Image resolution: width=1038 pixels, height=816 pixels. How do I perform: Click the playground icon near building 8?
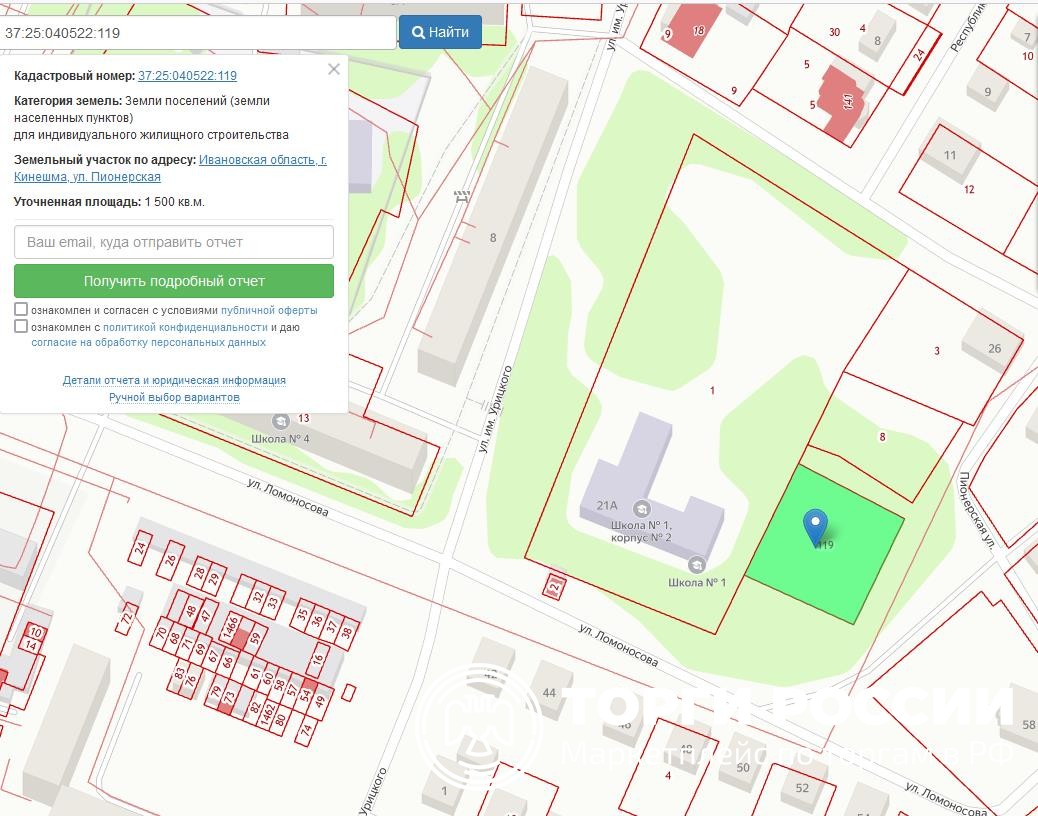pos(461,196)
